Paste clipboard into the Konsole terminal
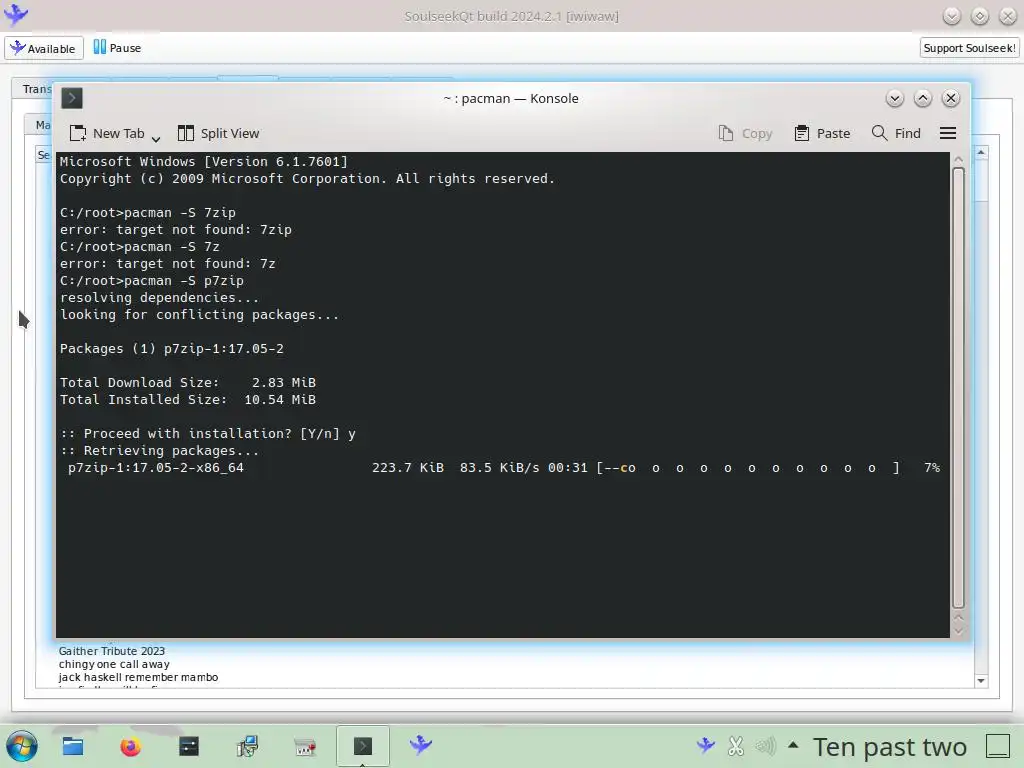Image resolution: width=1024 pixels, height=768 pixels. pos(822,133)
